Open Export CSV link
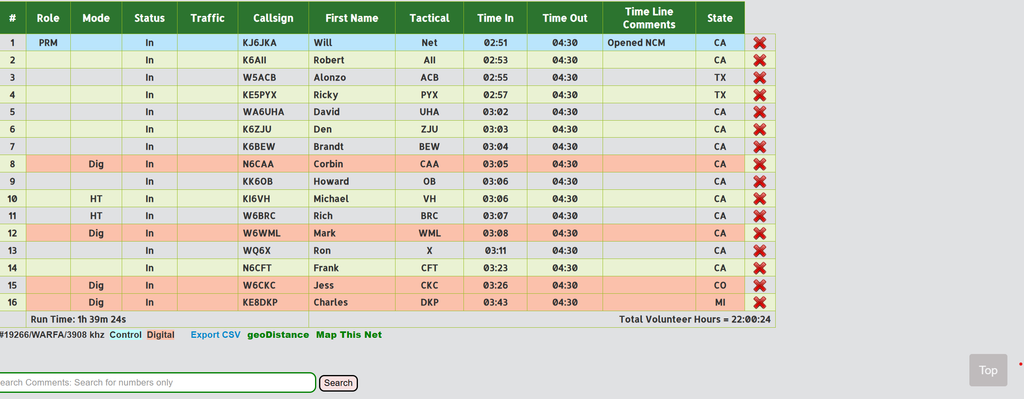The width and height of the screenshot is (1024, 399). [x=216, y=335]
